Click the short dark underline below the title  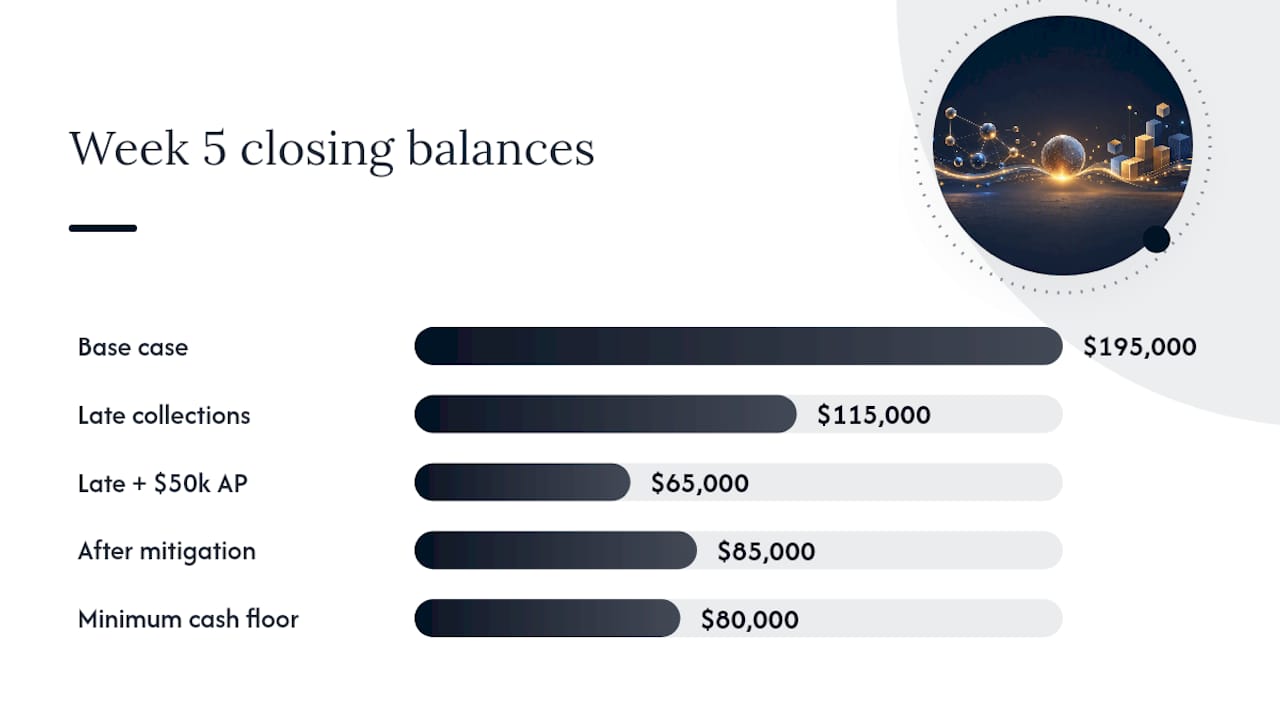pyautogui.click(x=103, y=228)
